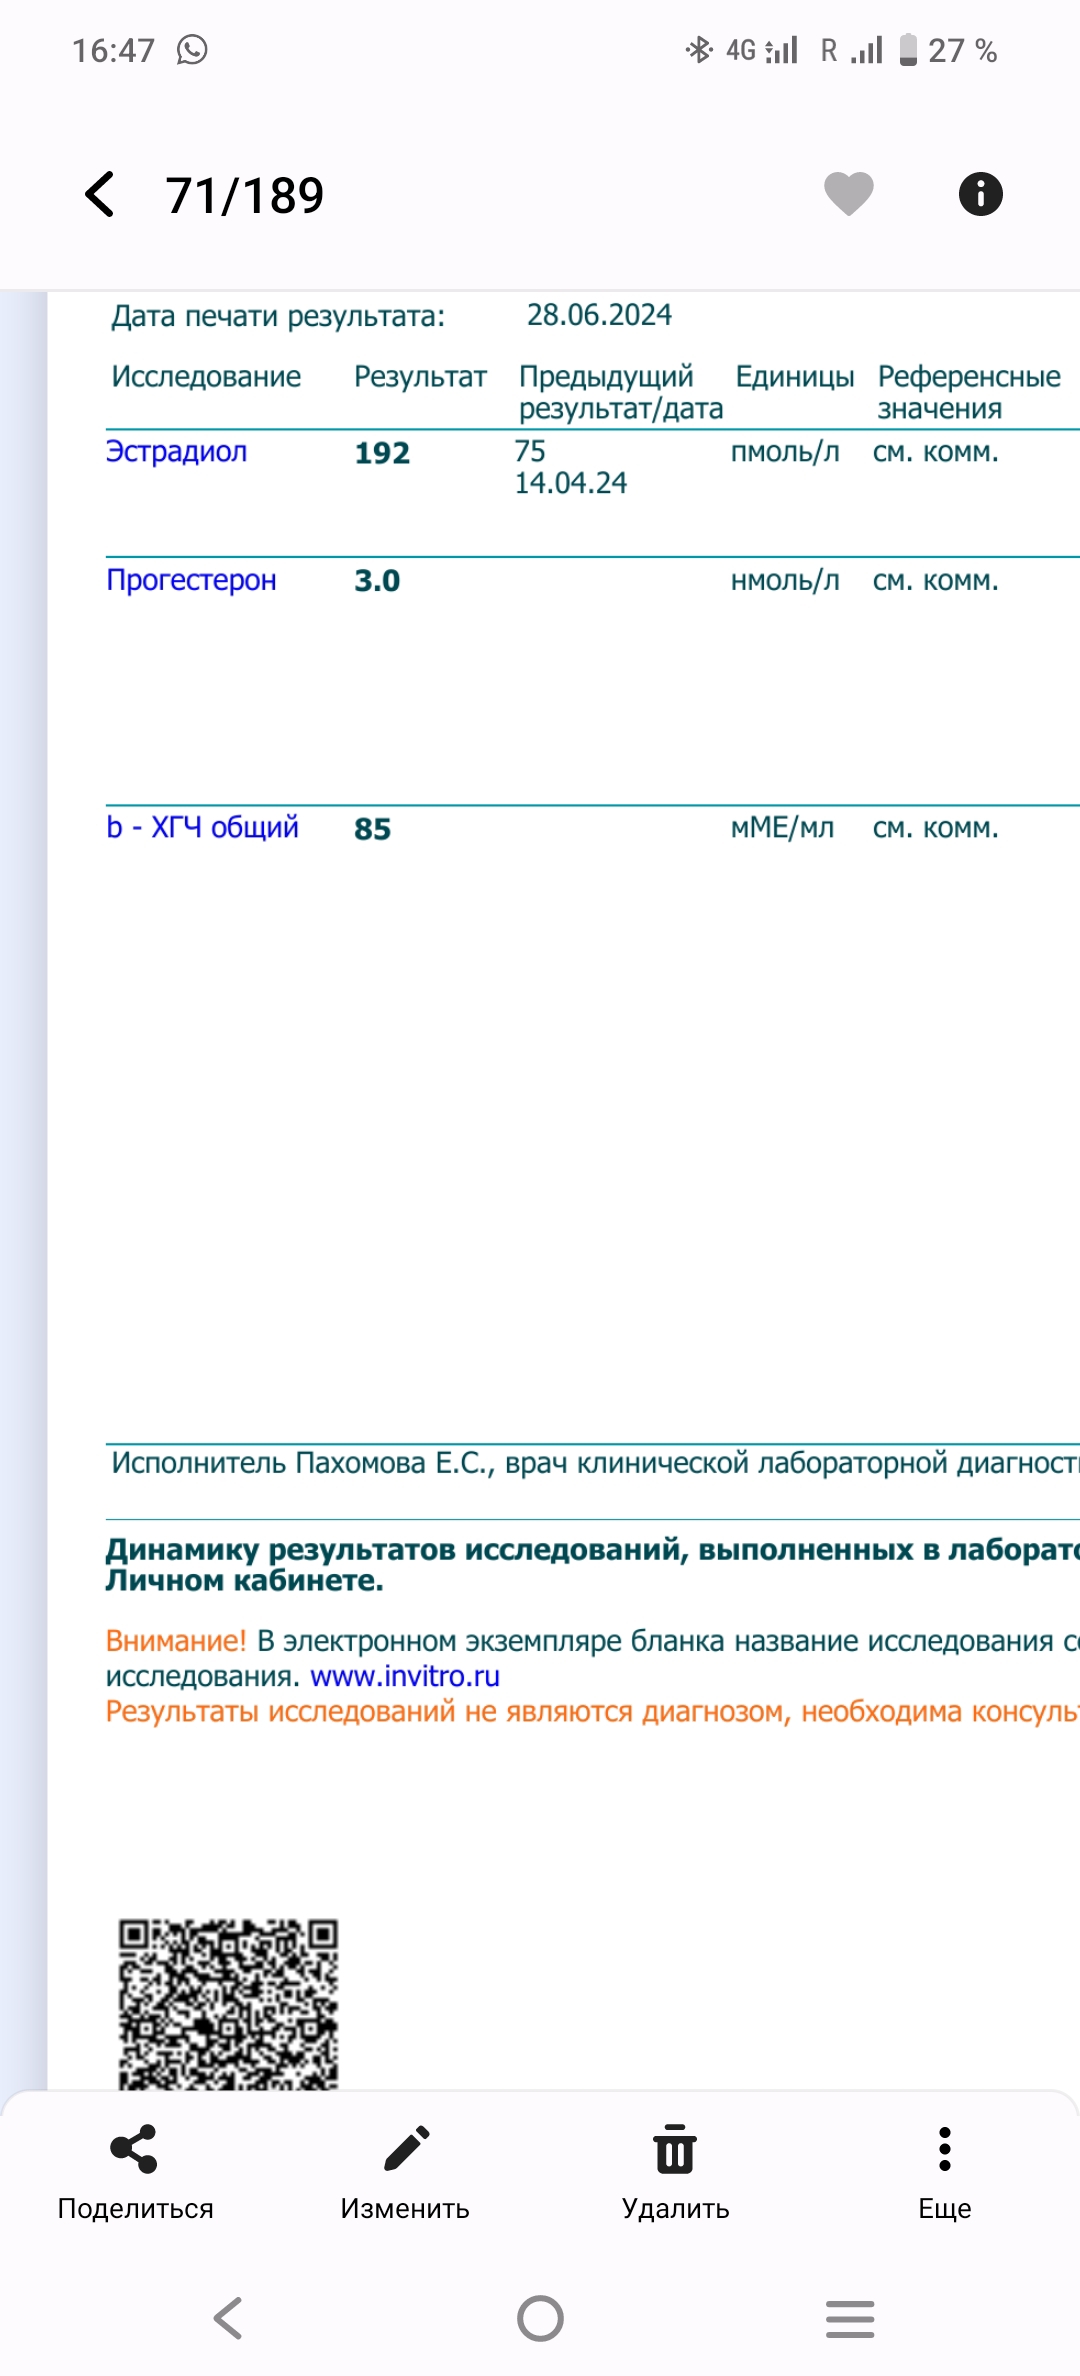Tap the orange Внимание! warning text
Screen dimensions: 1080x2376
pyautogui.click(x=175, y=1641)
